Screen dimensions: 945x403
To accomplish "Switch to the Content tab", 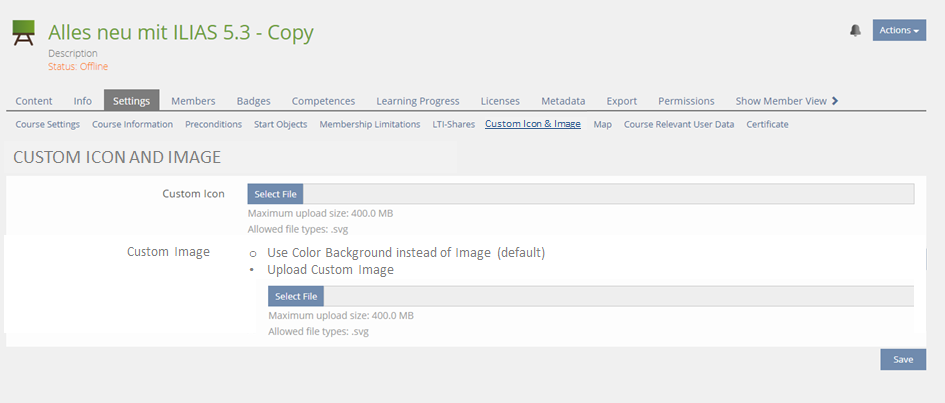I will click(34, 101).
